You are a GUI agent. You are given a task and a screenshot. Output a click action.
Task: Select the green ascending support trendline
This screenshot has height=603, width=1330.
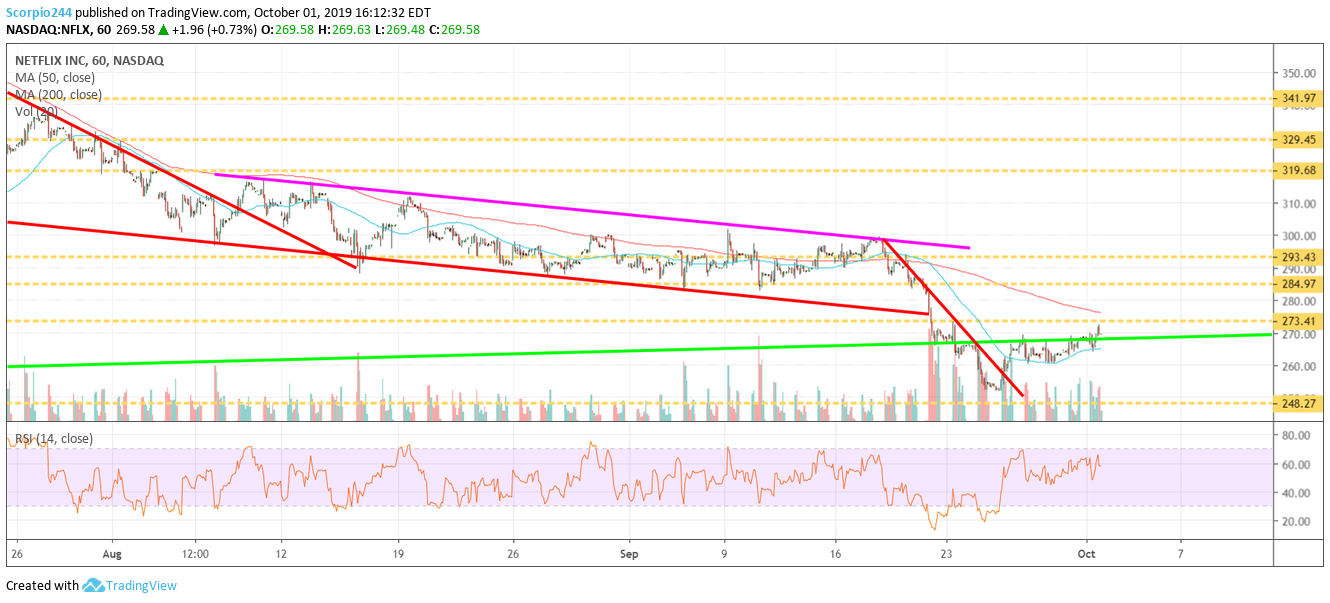tap(640, 350)
